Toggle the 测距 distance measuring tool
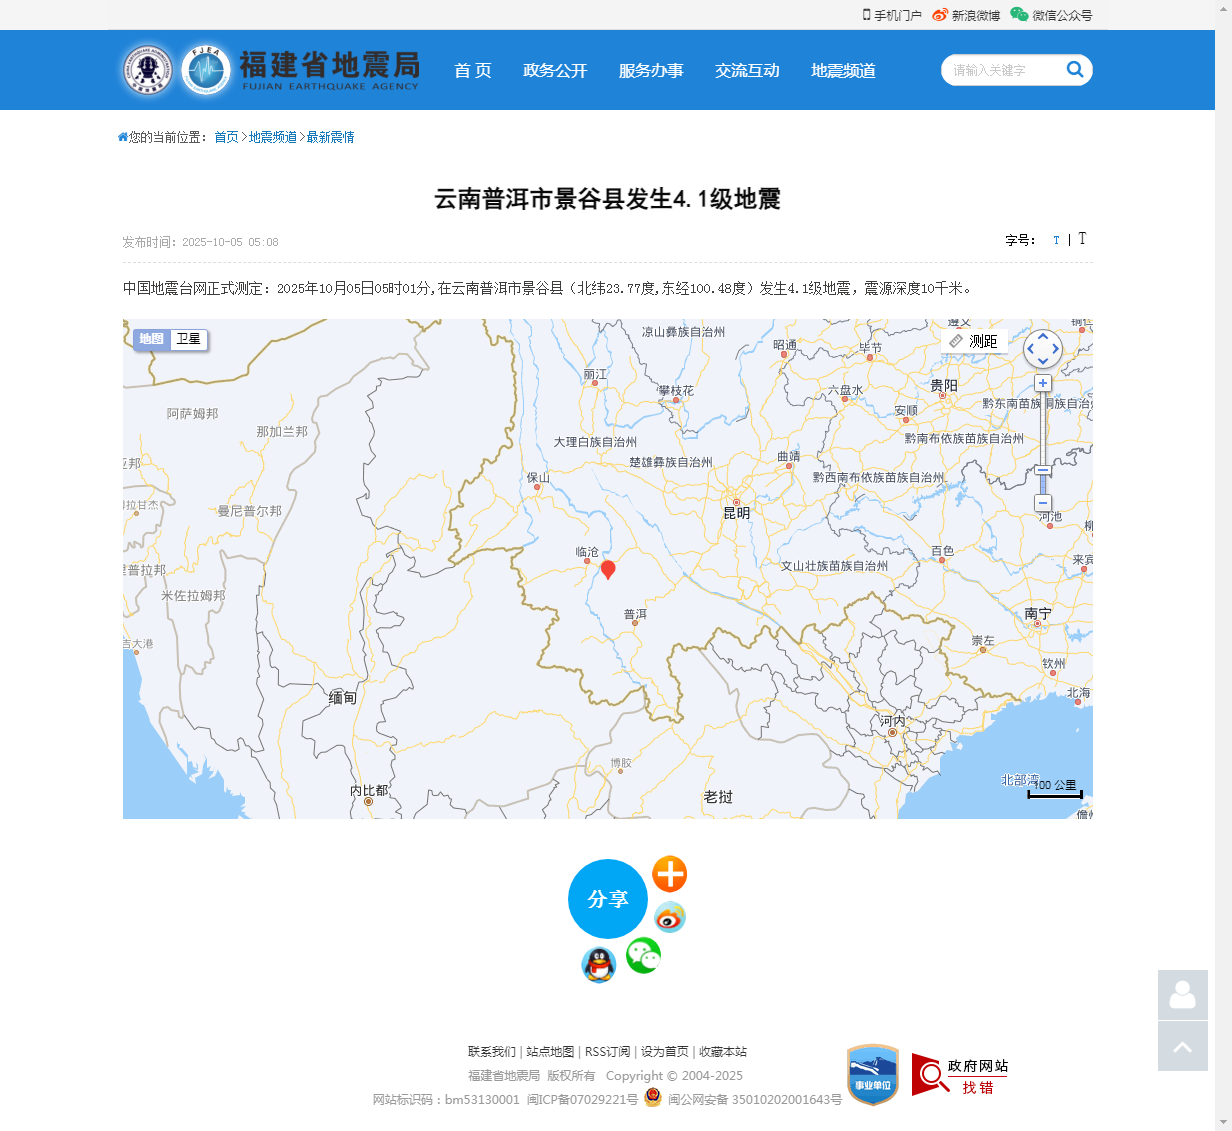The height and width of the screenshot is (1131, 1232). click(974, 342)
